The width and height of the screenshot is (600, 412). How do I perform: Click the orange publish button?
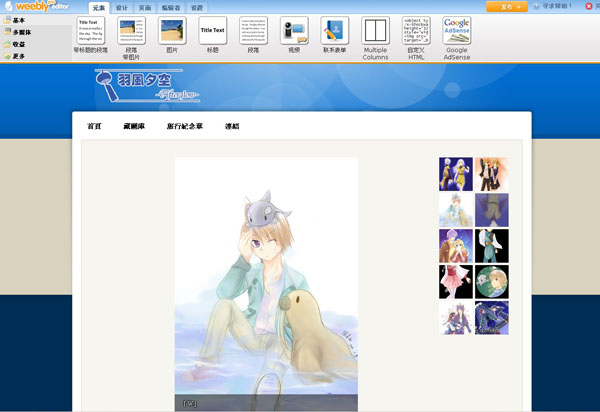507,7
